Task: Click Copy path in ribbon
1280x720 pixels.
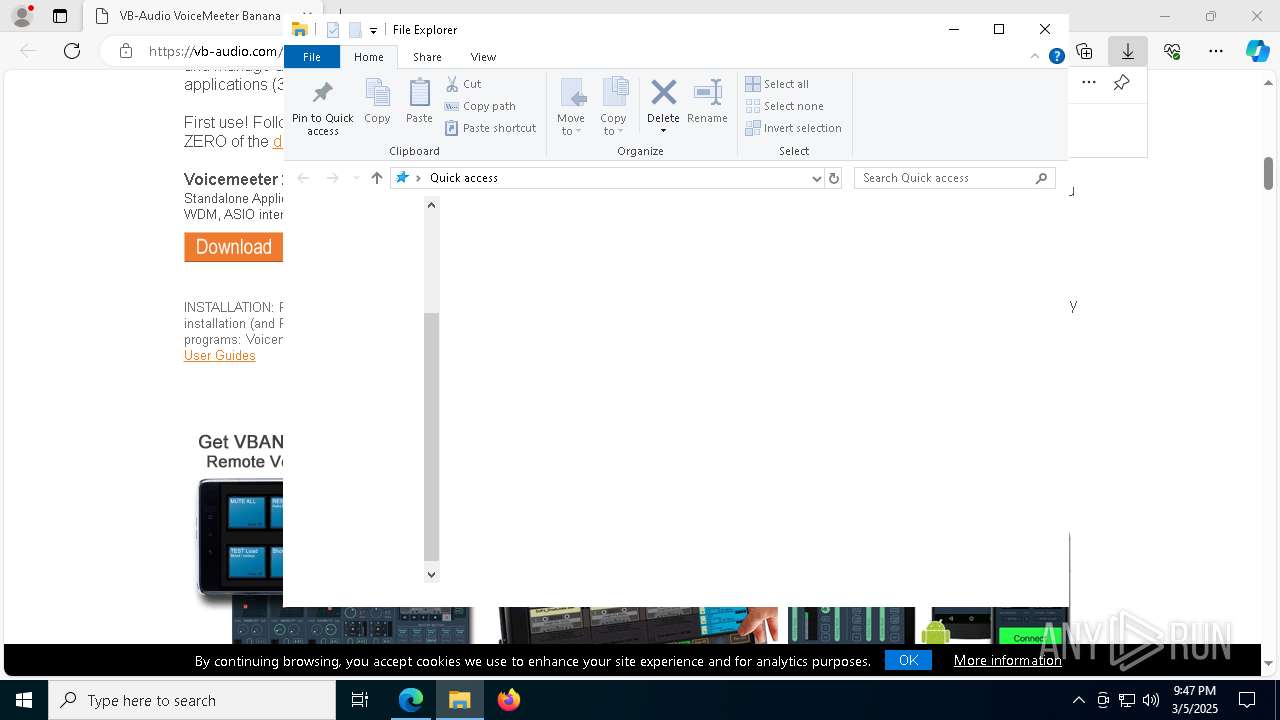Action: pos(480,106)
